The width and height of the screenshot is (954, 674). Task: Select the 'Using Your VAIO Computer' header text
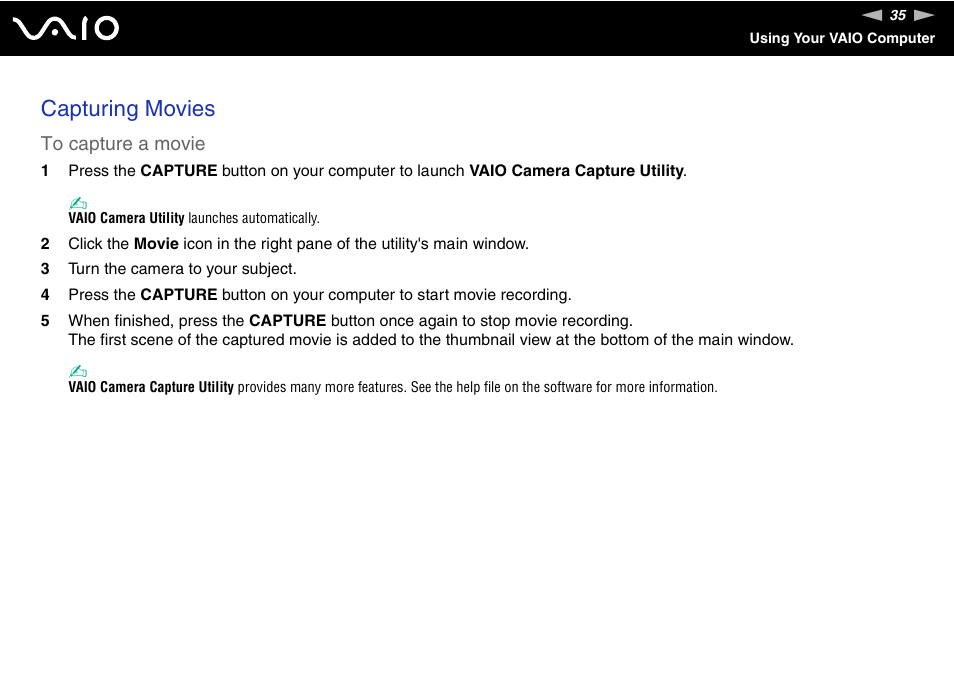[x=841, y=38]
